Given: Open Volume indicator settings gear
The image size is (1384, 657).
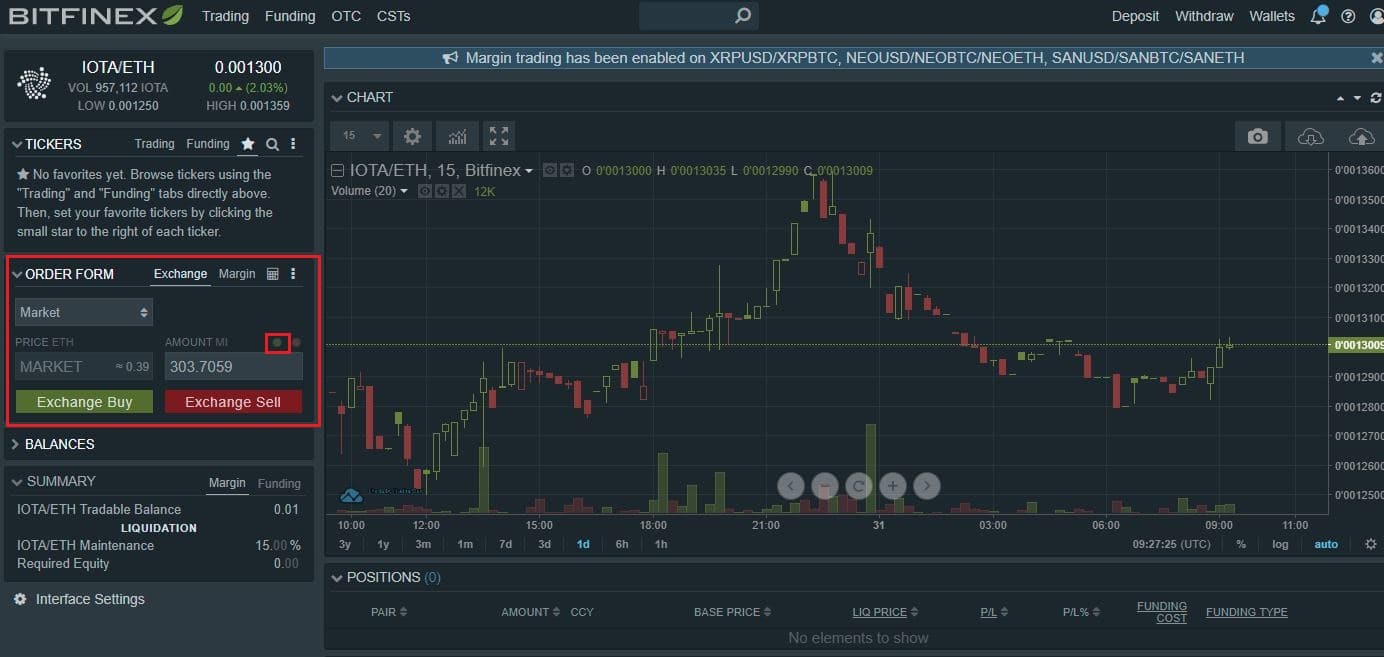Looking at the screenshot, I should click(x=441, y=191).
